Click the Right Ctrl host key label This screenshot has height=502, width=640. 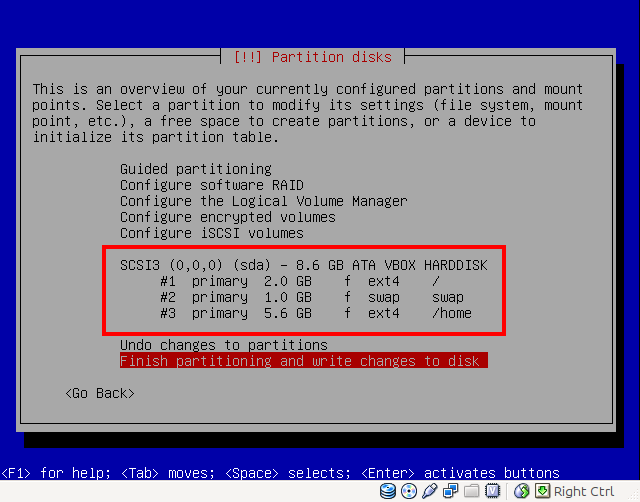click(x=584, y=492)
